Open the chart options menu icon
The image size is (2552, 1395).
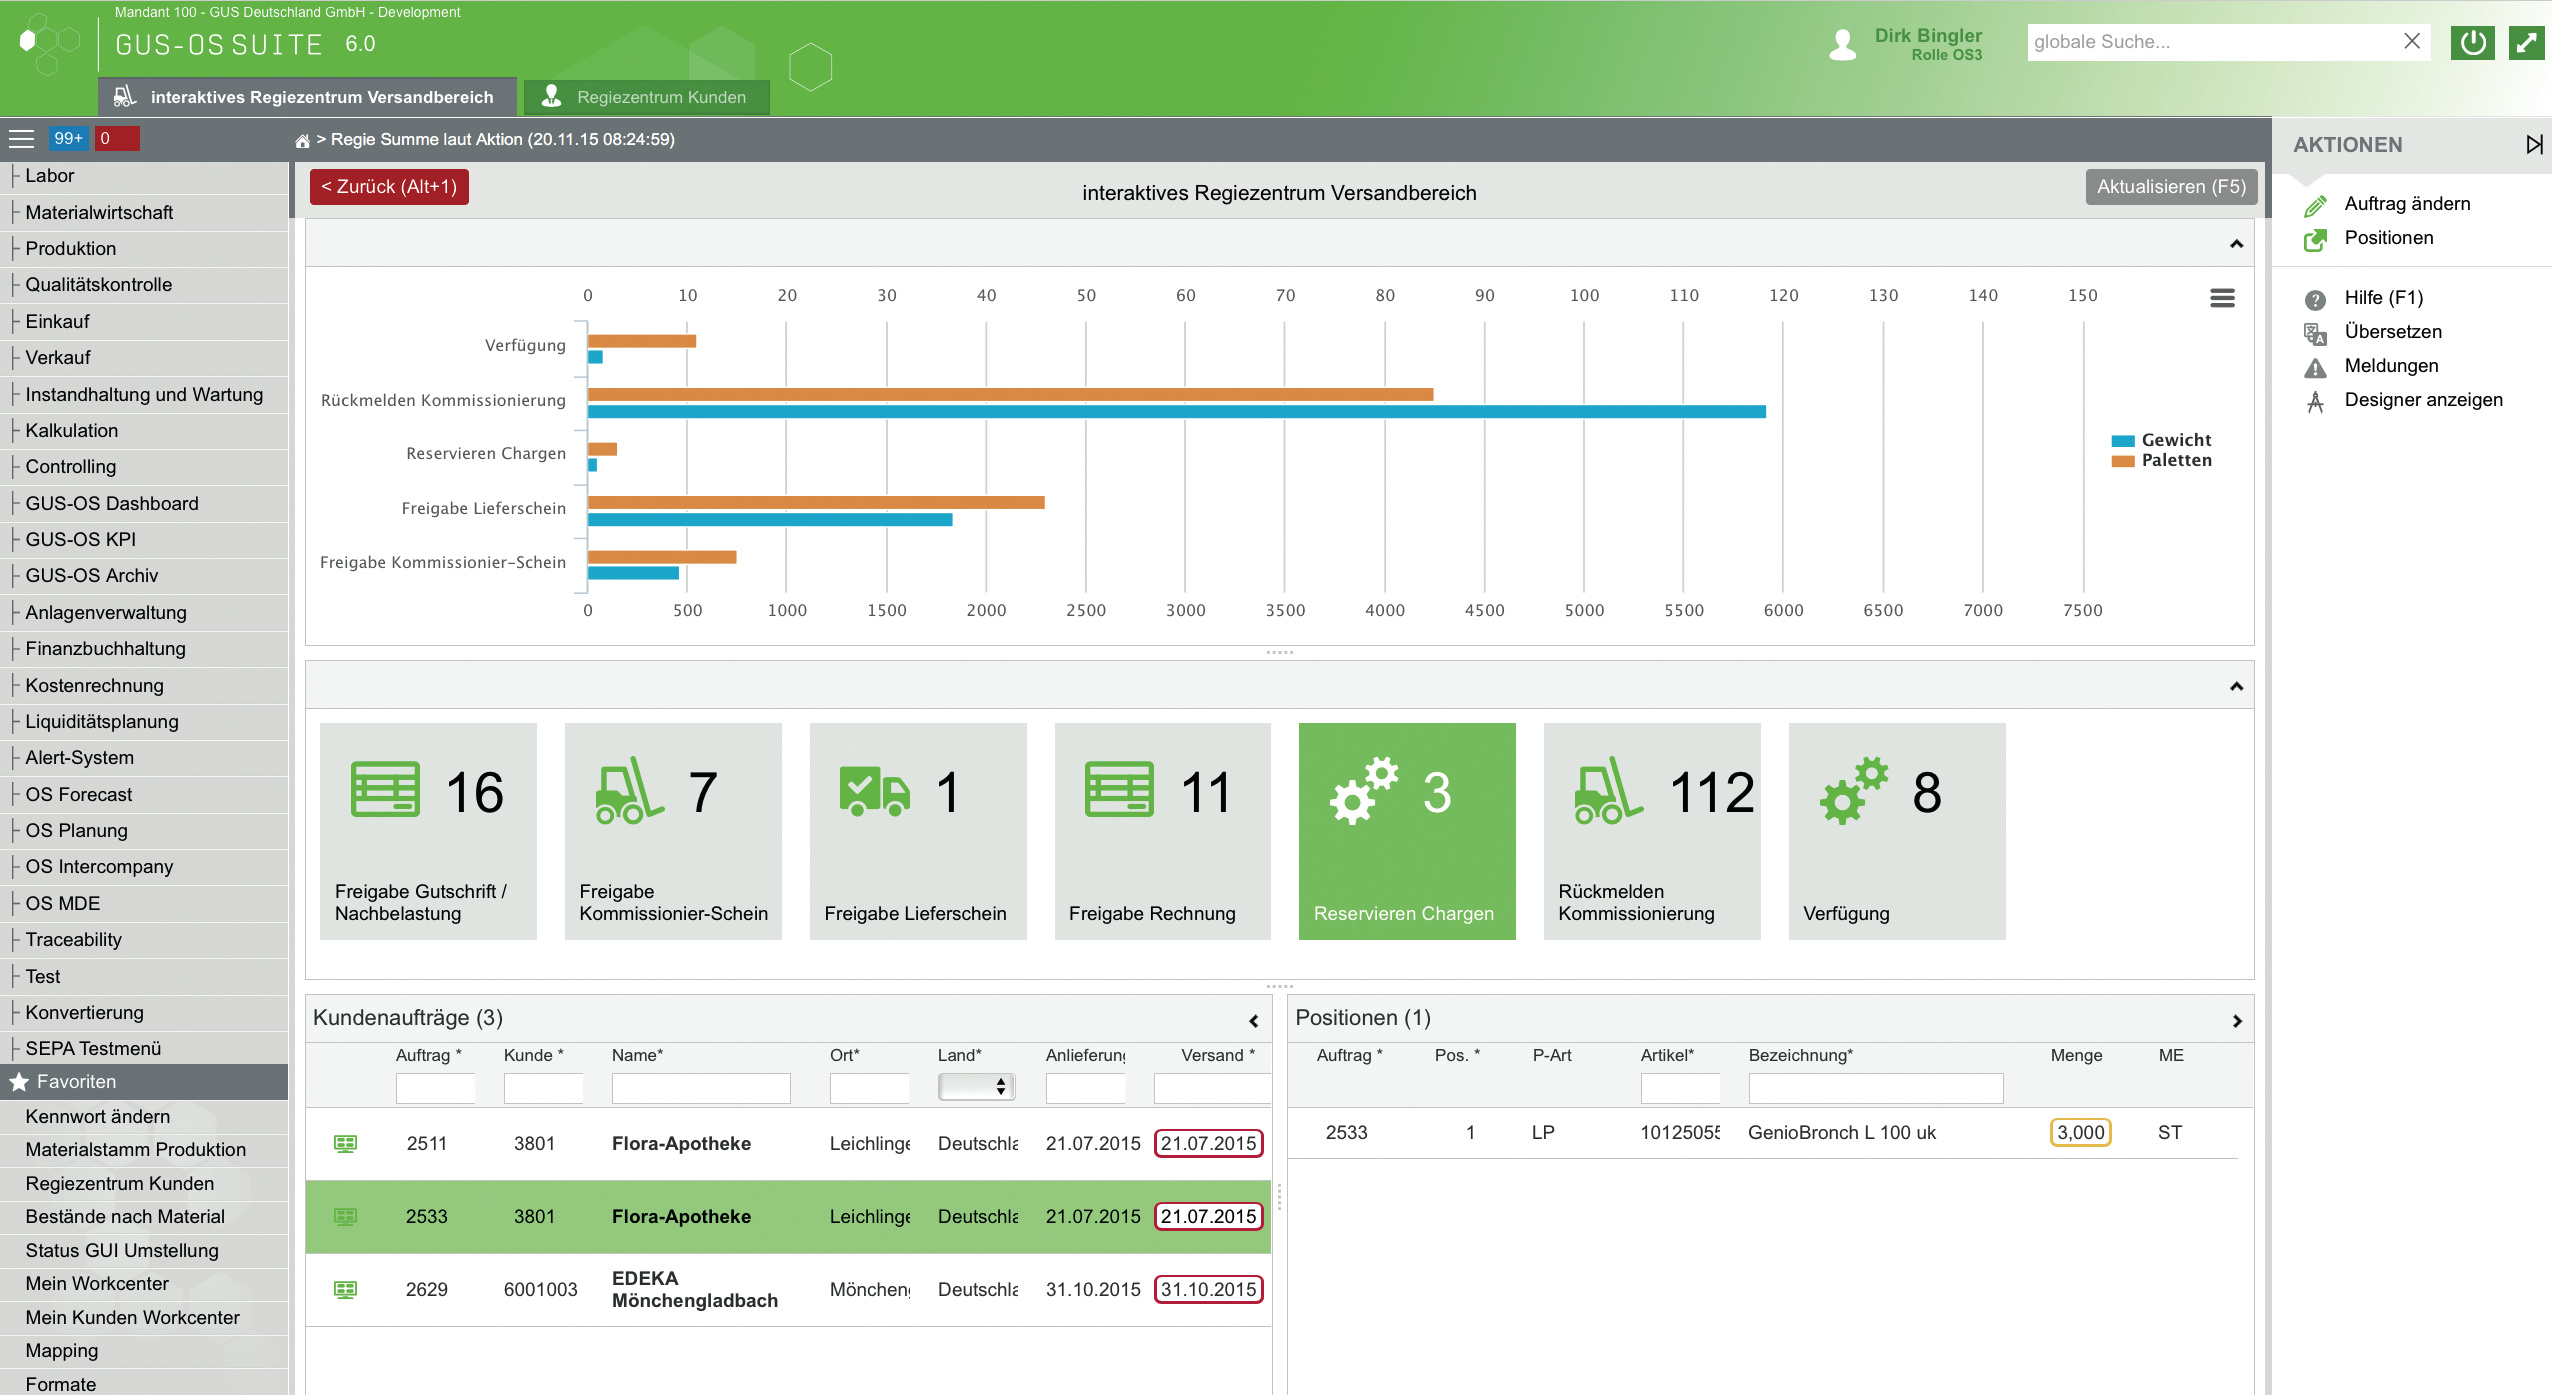pyautogui.click(x=2222, y=298)
